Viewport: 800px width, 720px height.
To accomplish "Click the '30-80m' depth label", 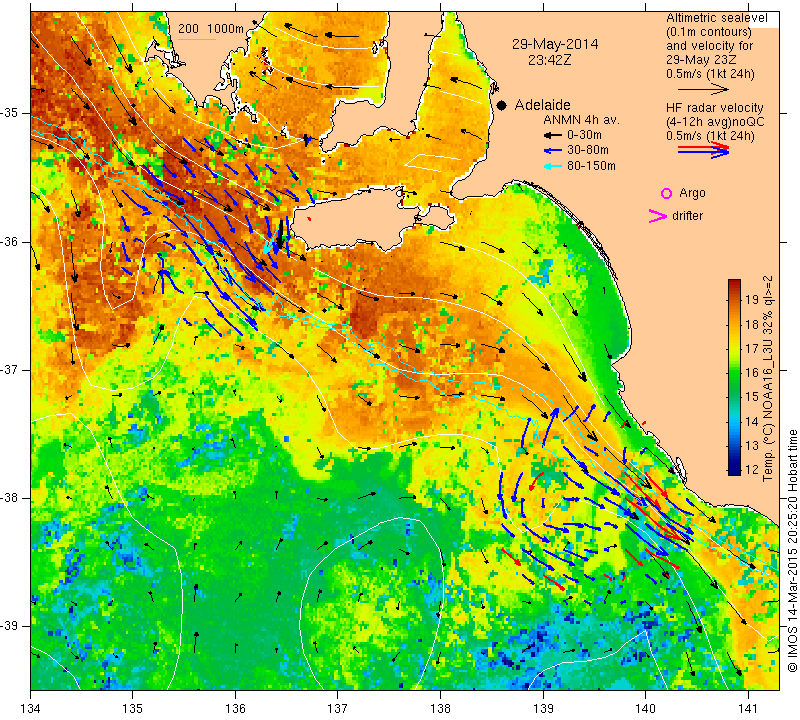I will pyautogui.click(x=588, y=151).
